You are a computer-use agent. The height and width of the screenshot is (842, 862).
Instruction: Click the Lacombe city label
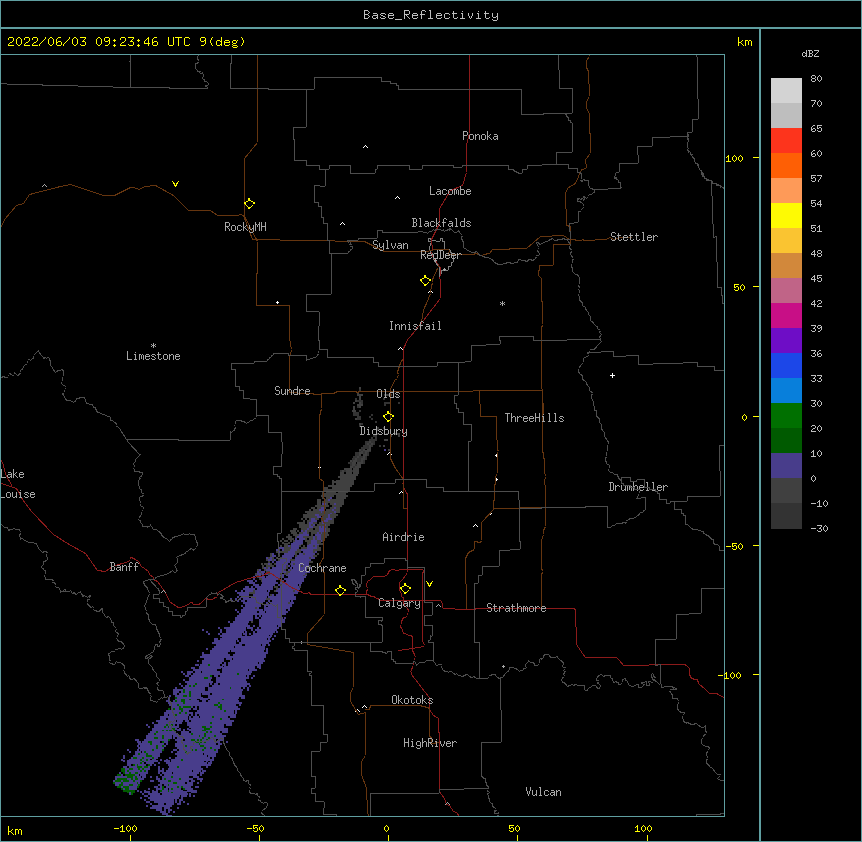450,191
